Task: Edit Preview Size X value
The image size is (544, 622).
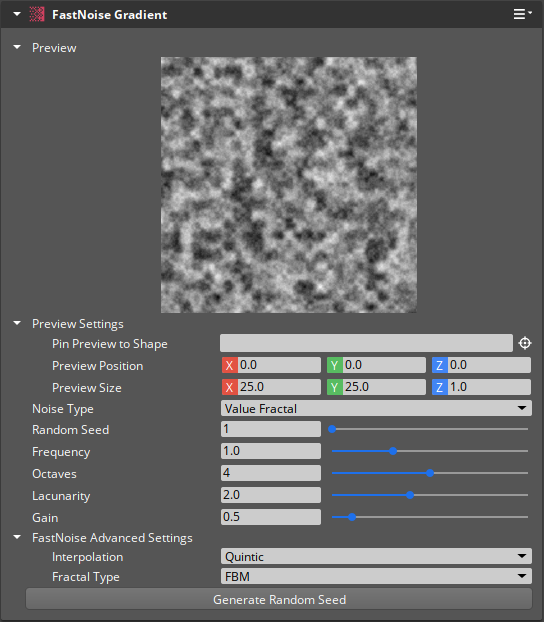Action: [280, 387]
